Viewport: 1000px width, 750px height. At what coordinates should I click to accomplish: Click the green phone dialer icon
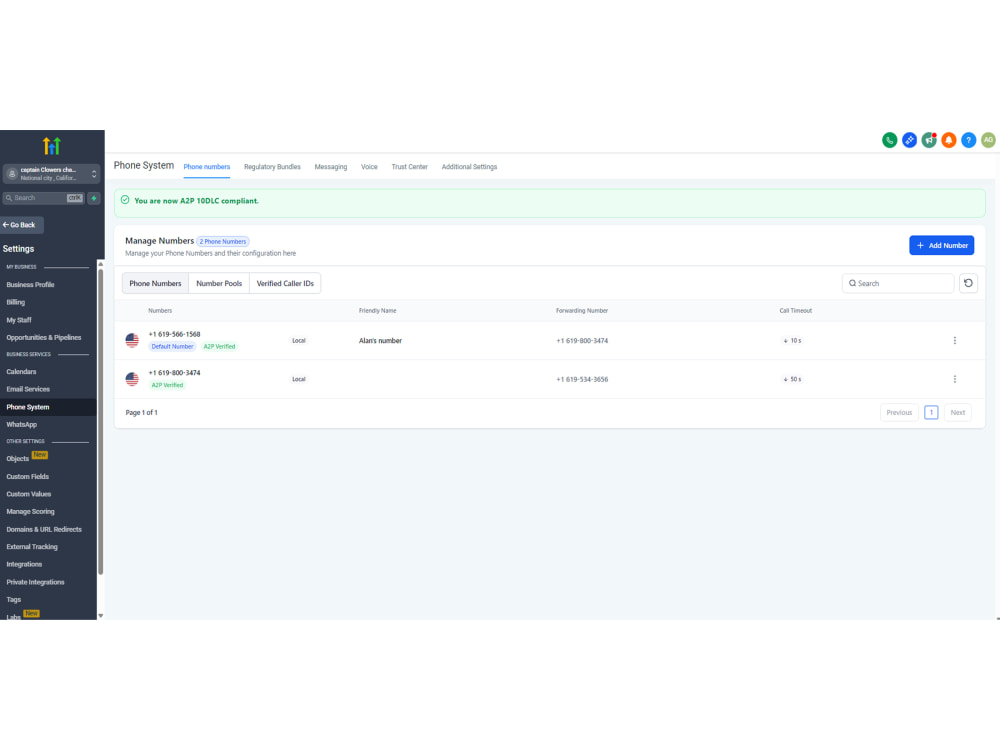889,140
